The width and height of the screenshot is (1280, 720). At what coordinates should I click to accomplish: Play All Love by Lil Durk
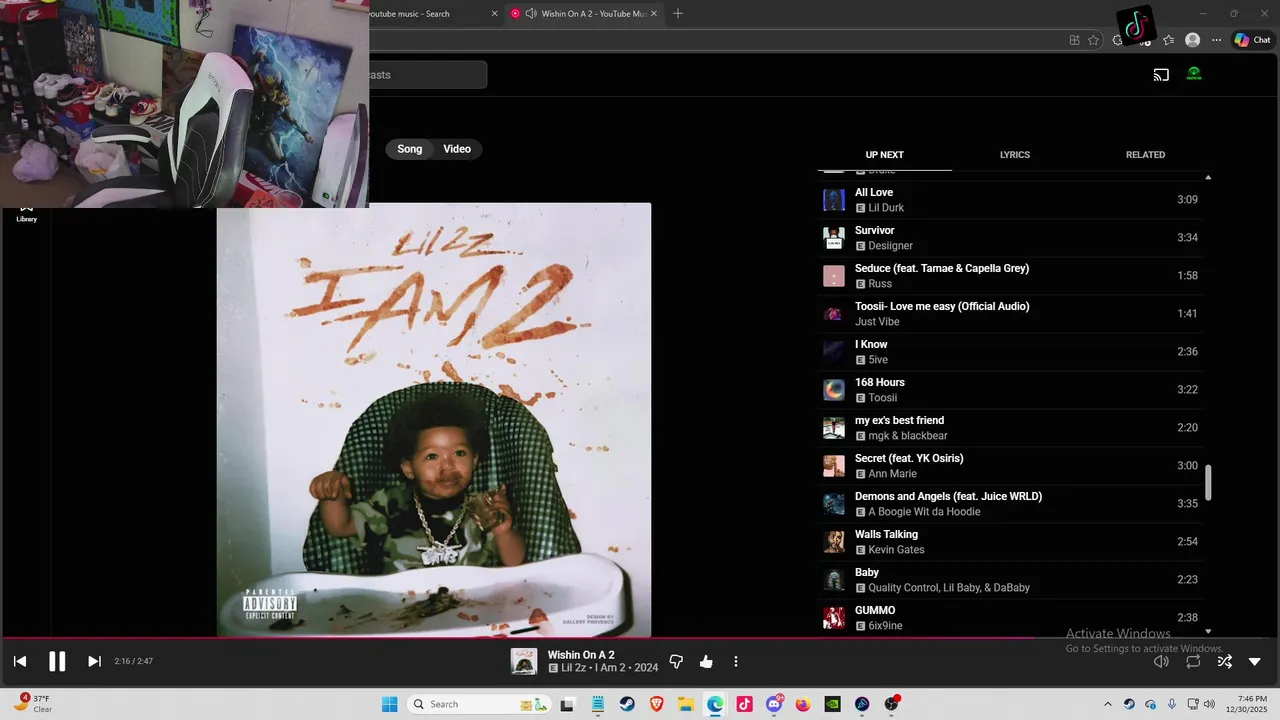point(1010,200)
